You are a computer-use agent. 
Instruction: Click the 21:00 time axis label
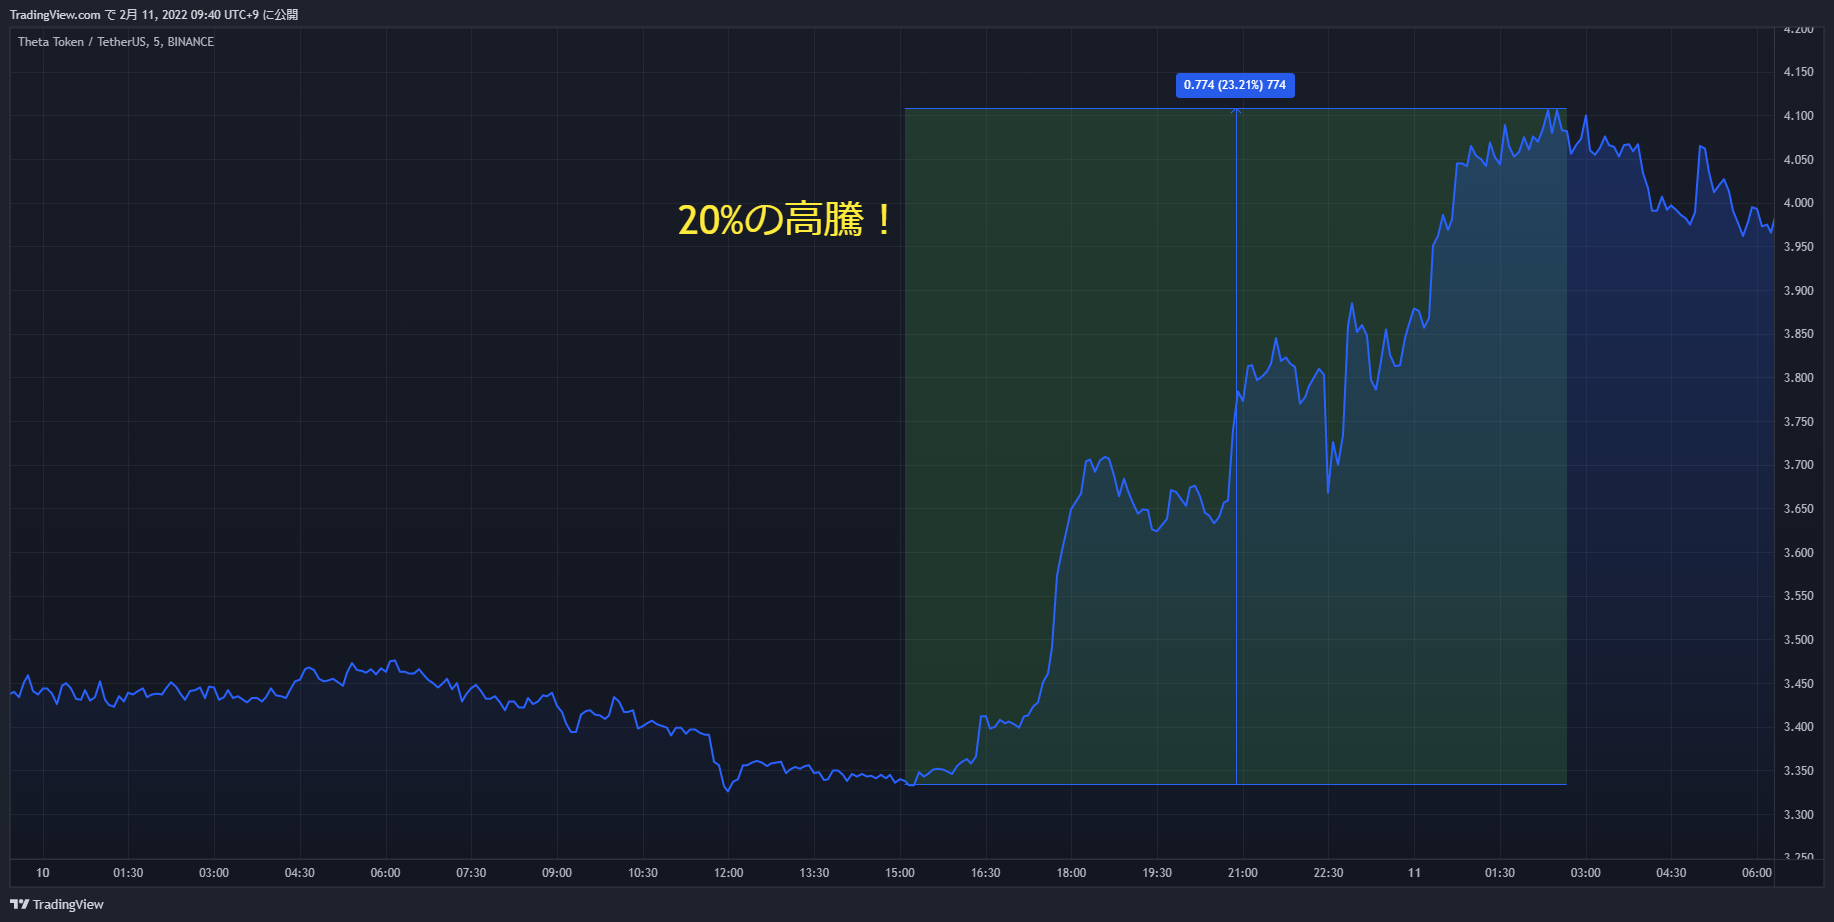click(x=1243, y=873)
